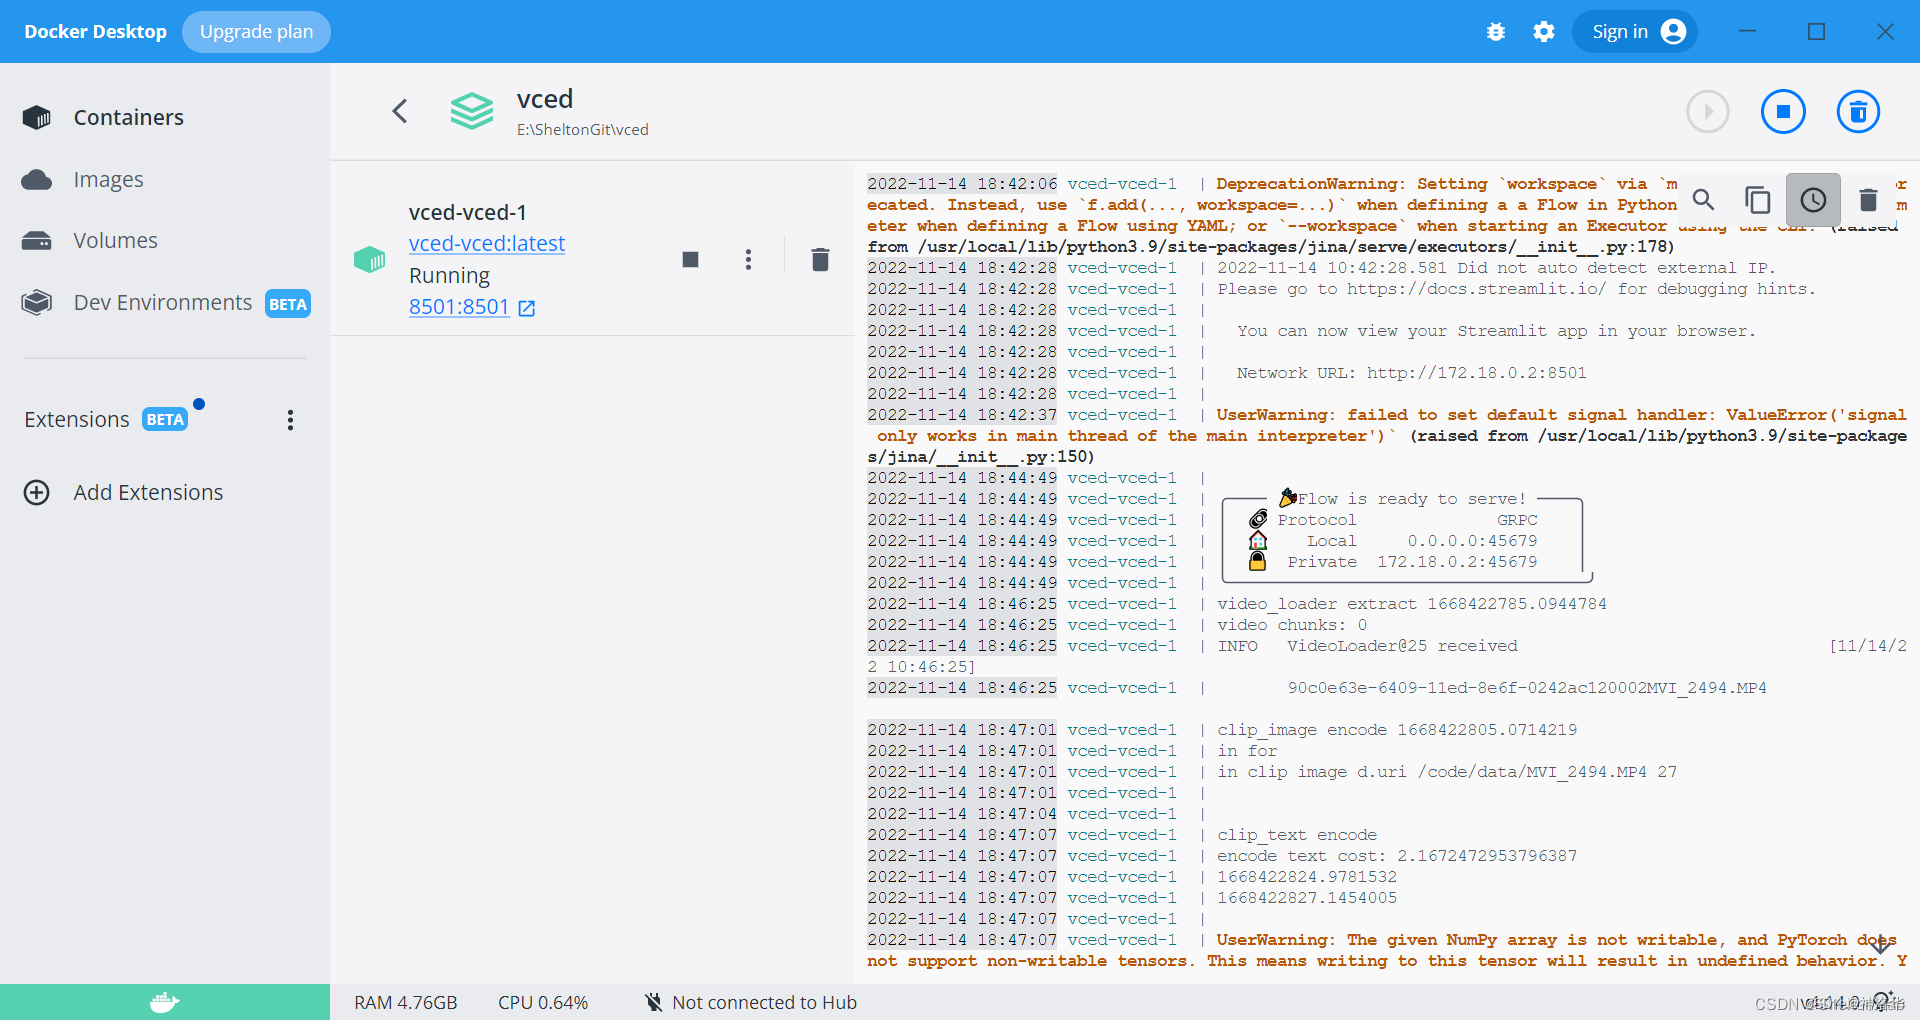
Task: Click the external link icon beside port
Action: [527, 308]
